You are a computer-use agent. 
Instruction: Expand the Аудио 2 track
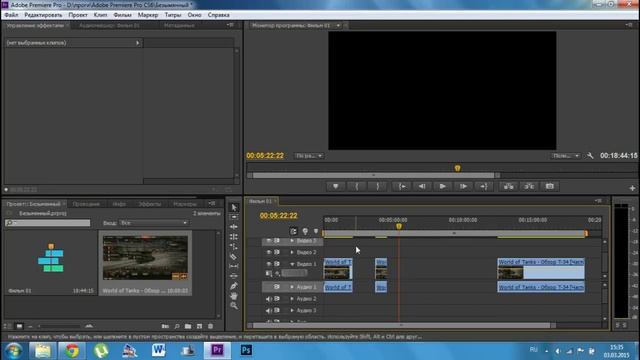(292, 299)
